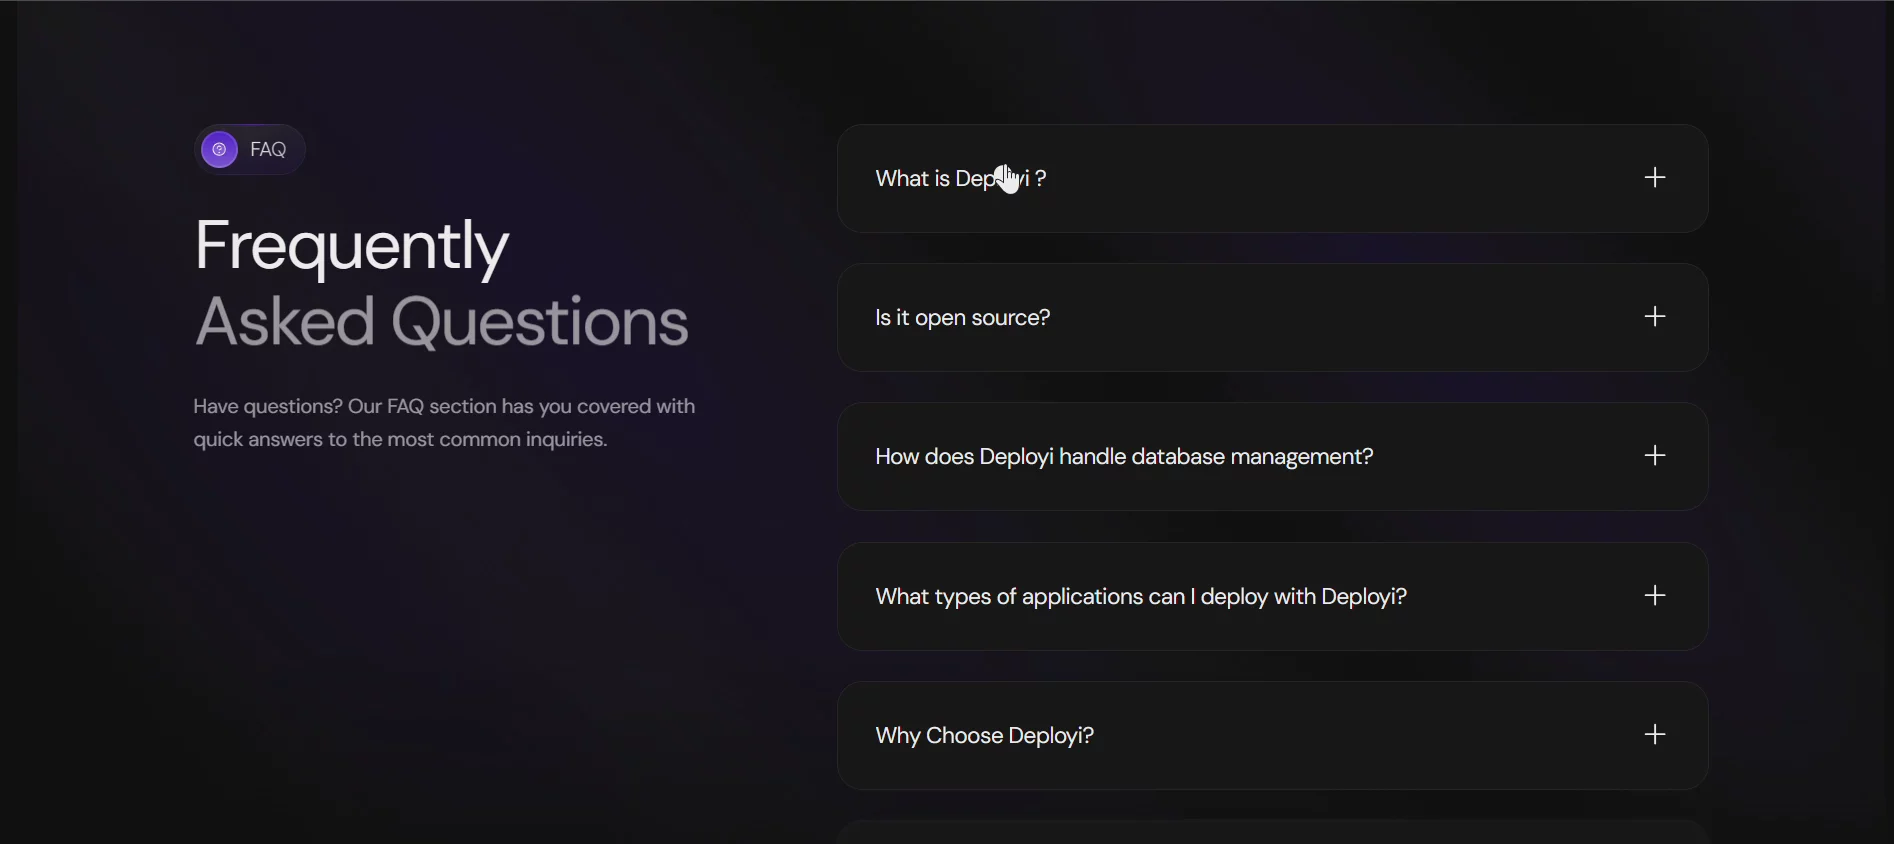Click plus icon on the database management question
This screenshot has width=1894, height=844.
click(x=1655, y=456)
